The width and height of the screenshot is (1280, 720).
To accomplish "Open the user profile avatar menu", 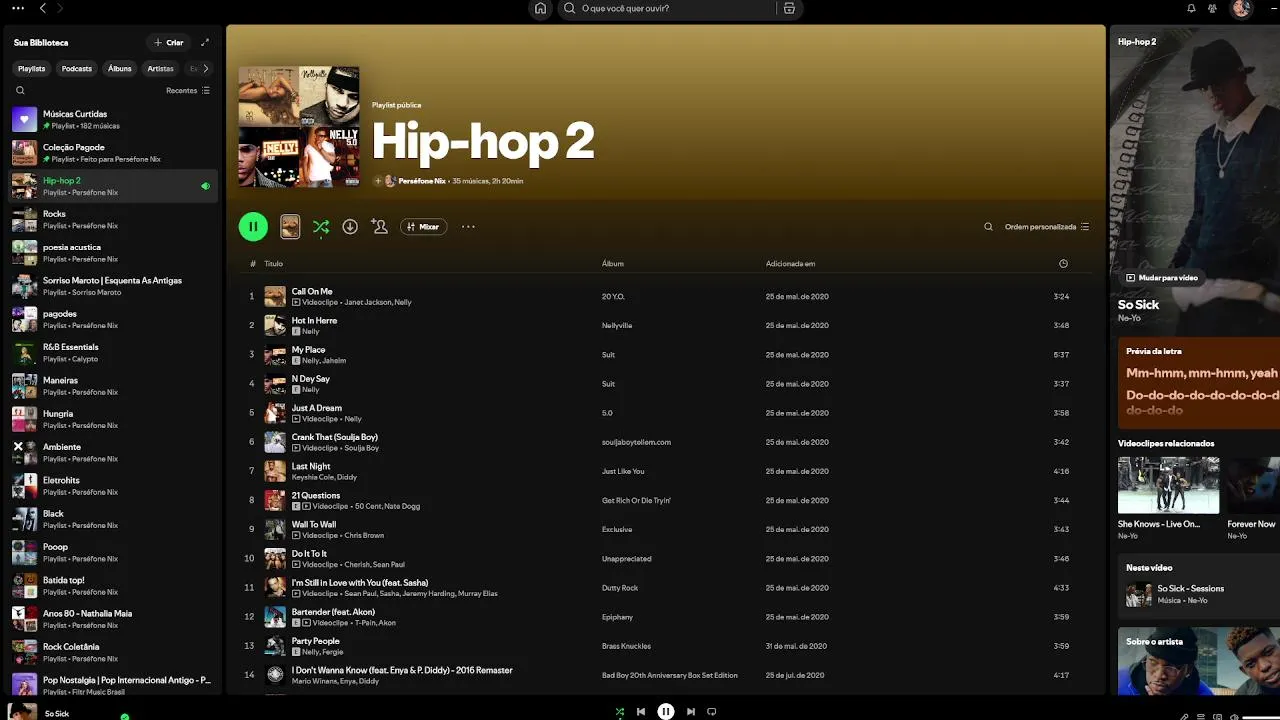I will click(1241, 8).
